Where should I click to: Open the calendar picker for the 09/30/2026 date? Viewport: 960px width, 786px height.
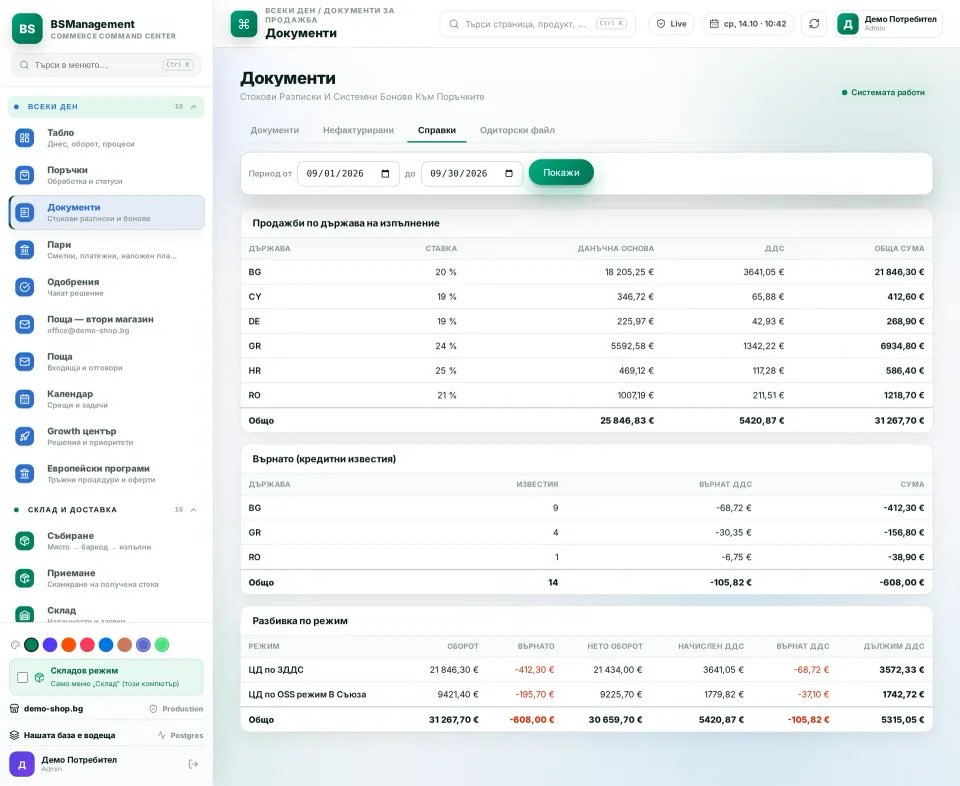point(509,174)
